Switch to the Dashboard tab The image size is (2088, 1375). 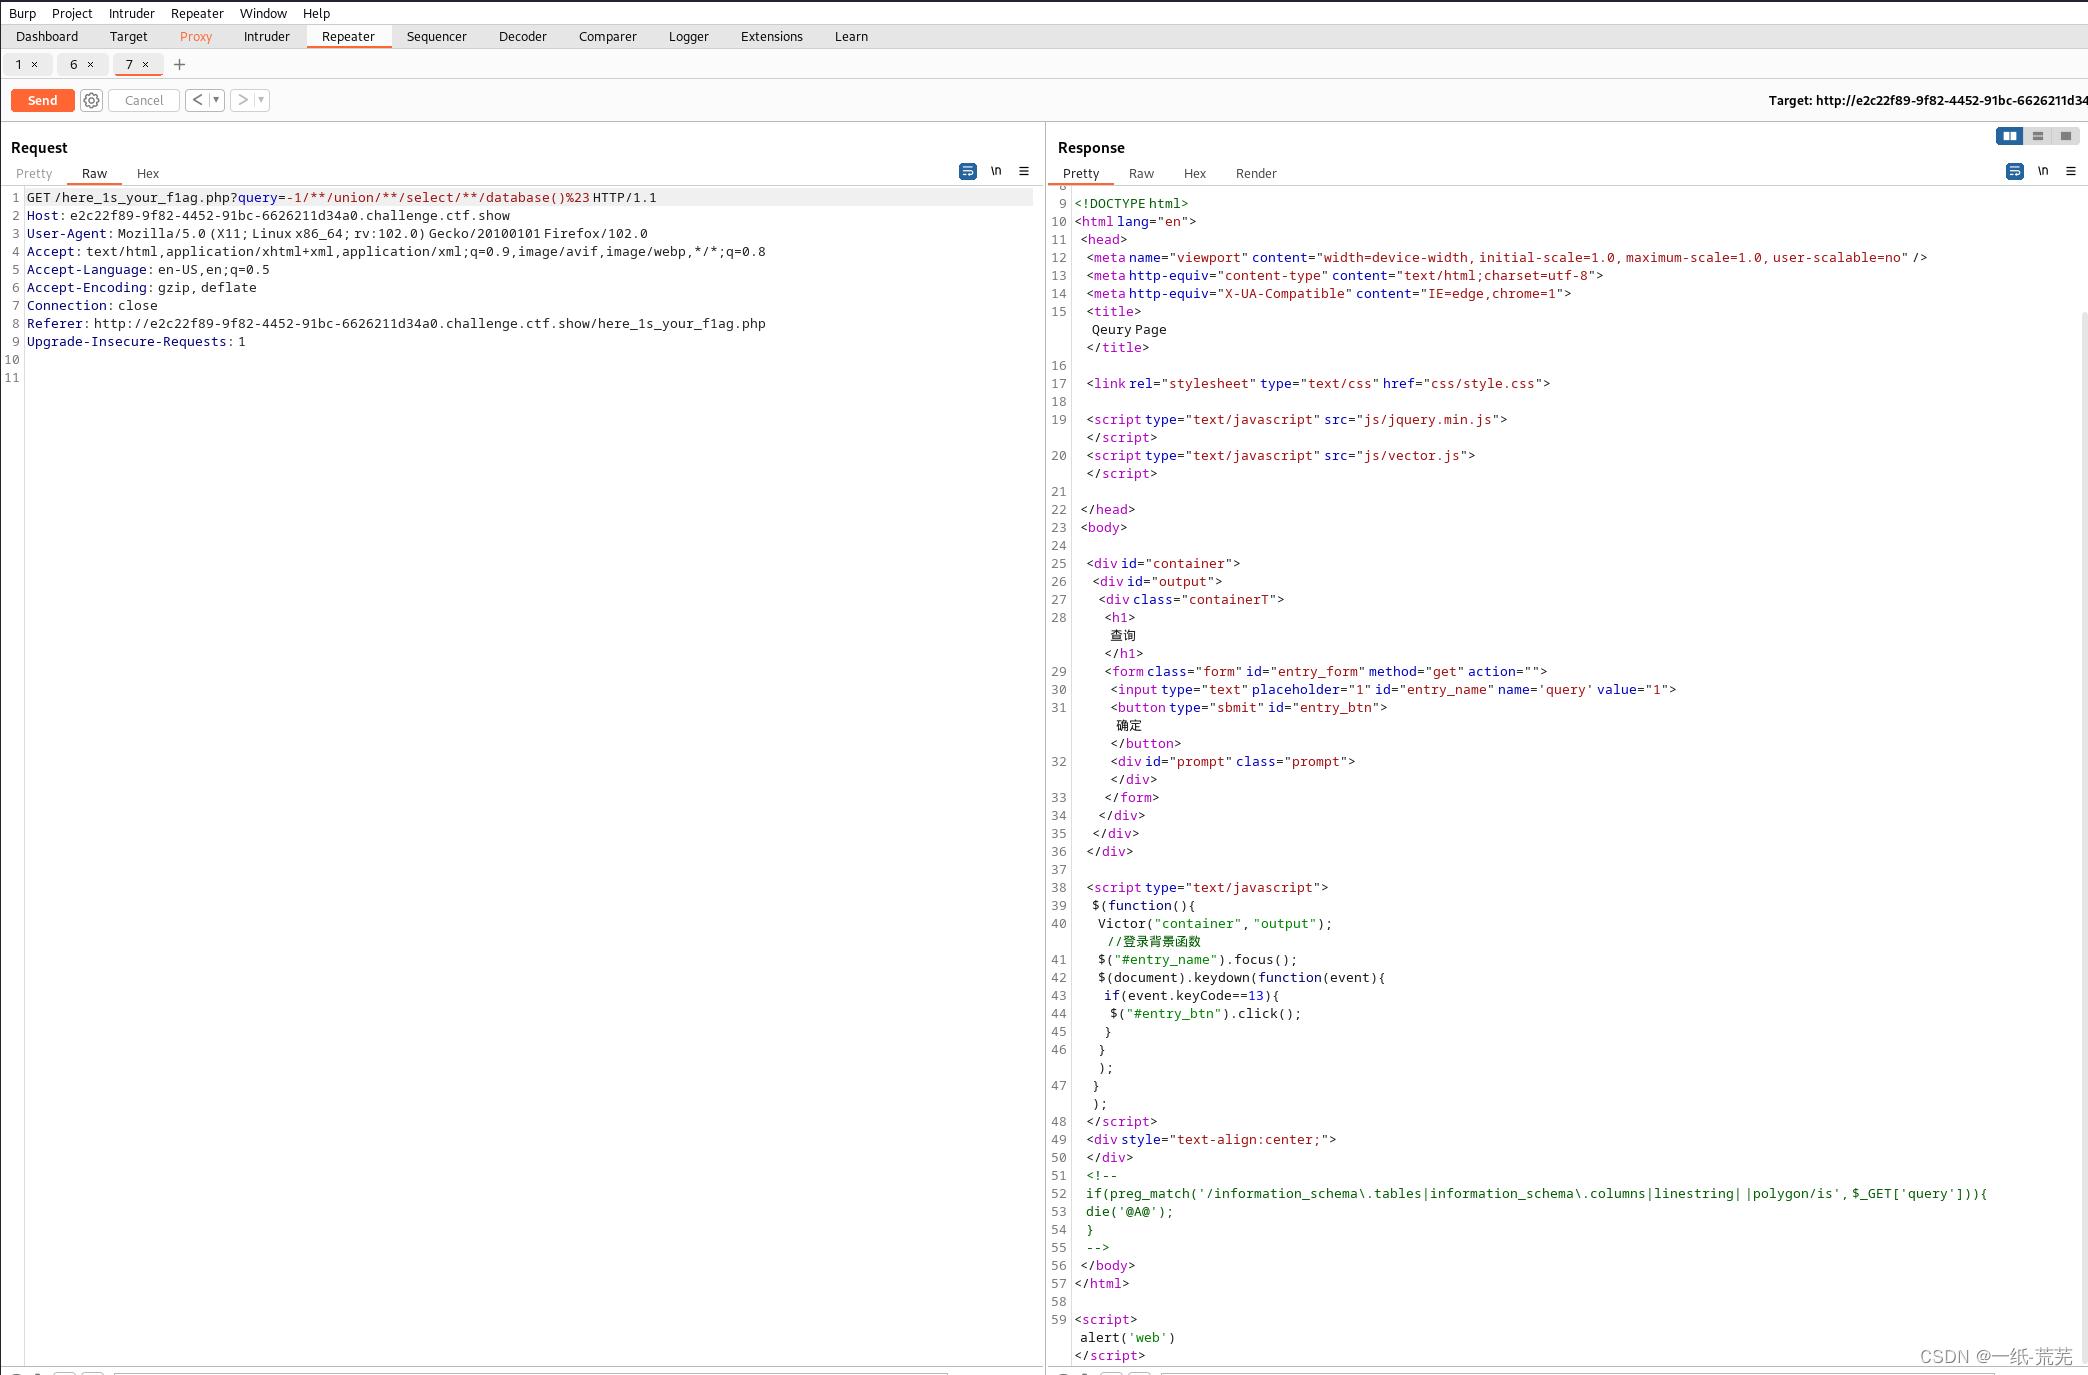click(x=47, y=36)
